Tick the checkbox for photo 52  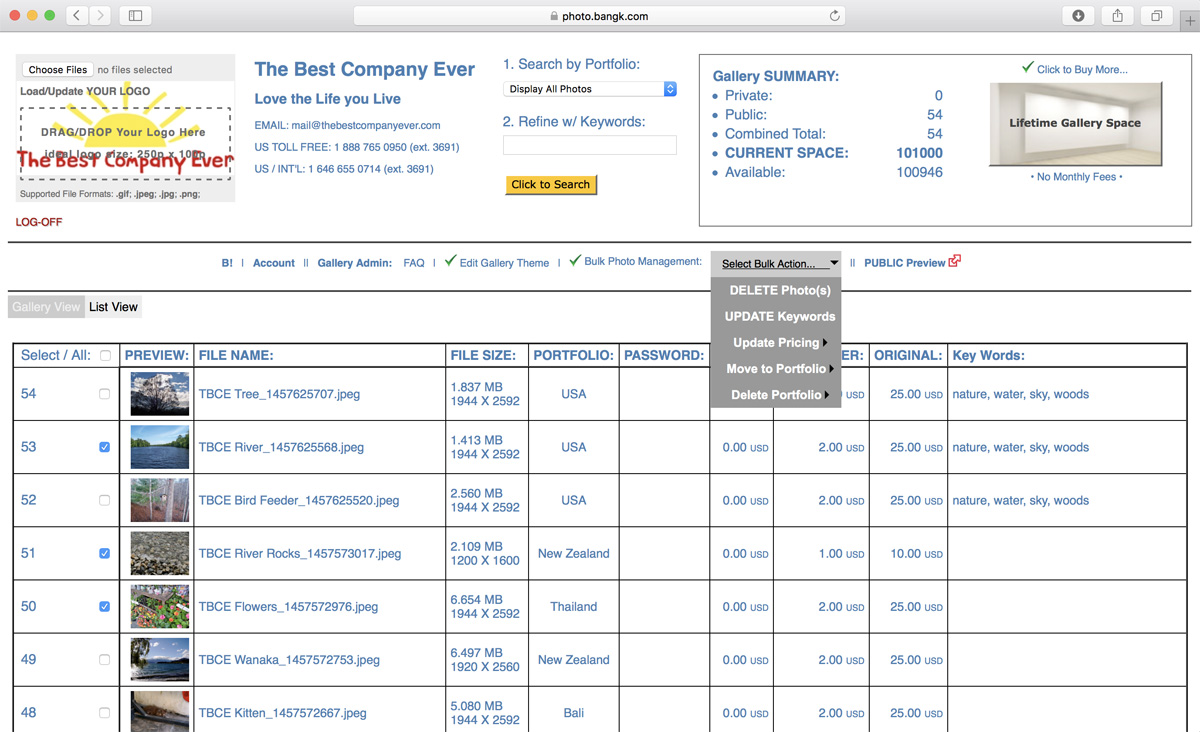(x=104, y=500)
